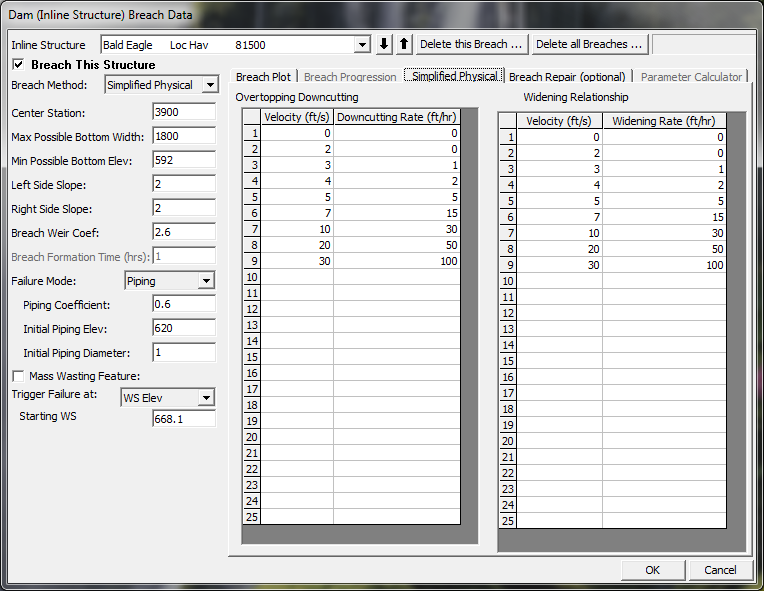Select the Parameter Calculator tab
This screenshot has height=591, width=764.
tap(691, 77)
